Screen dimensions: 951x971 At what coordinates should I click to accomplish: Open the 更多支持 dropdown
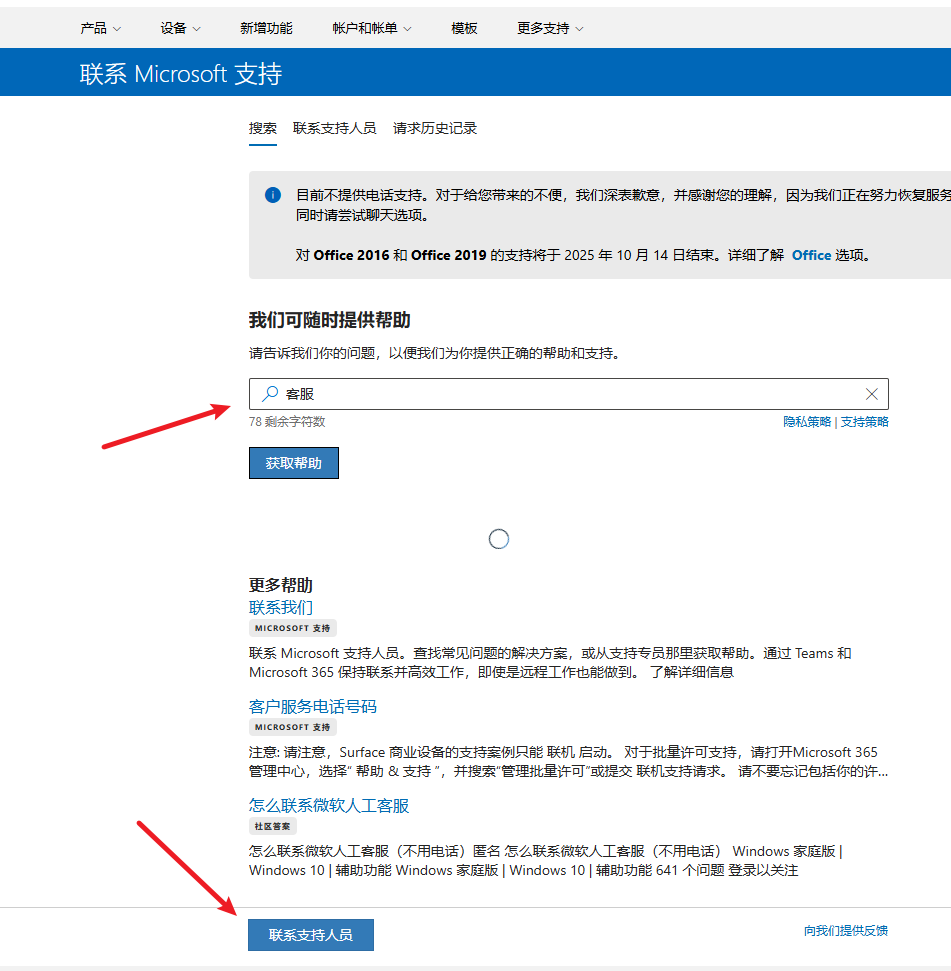click(x=550, y=28)
